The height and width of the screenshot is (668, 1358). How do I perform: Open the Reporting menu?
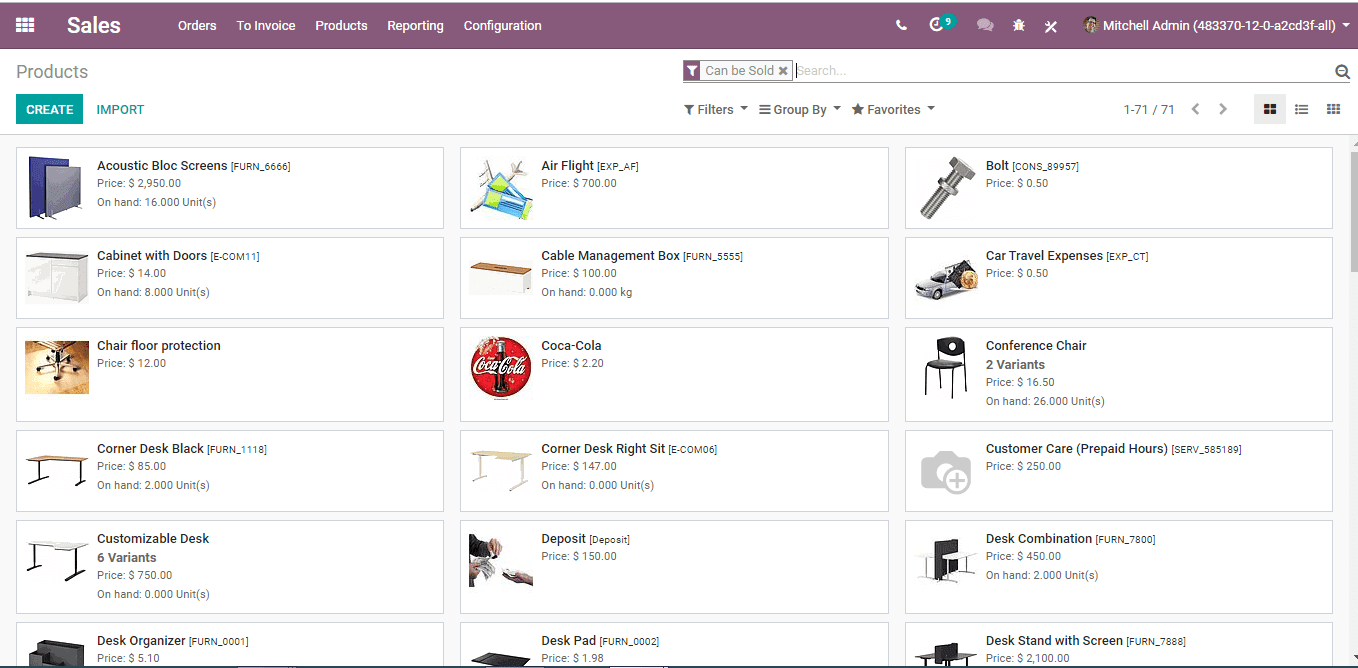click(415, 25)
